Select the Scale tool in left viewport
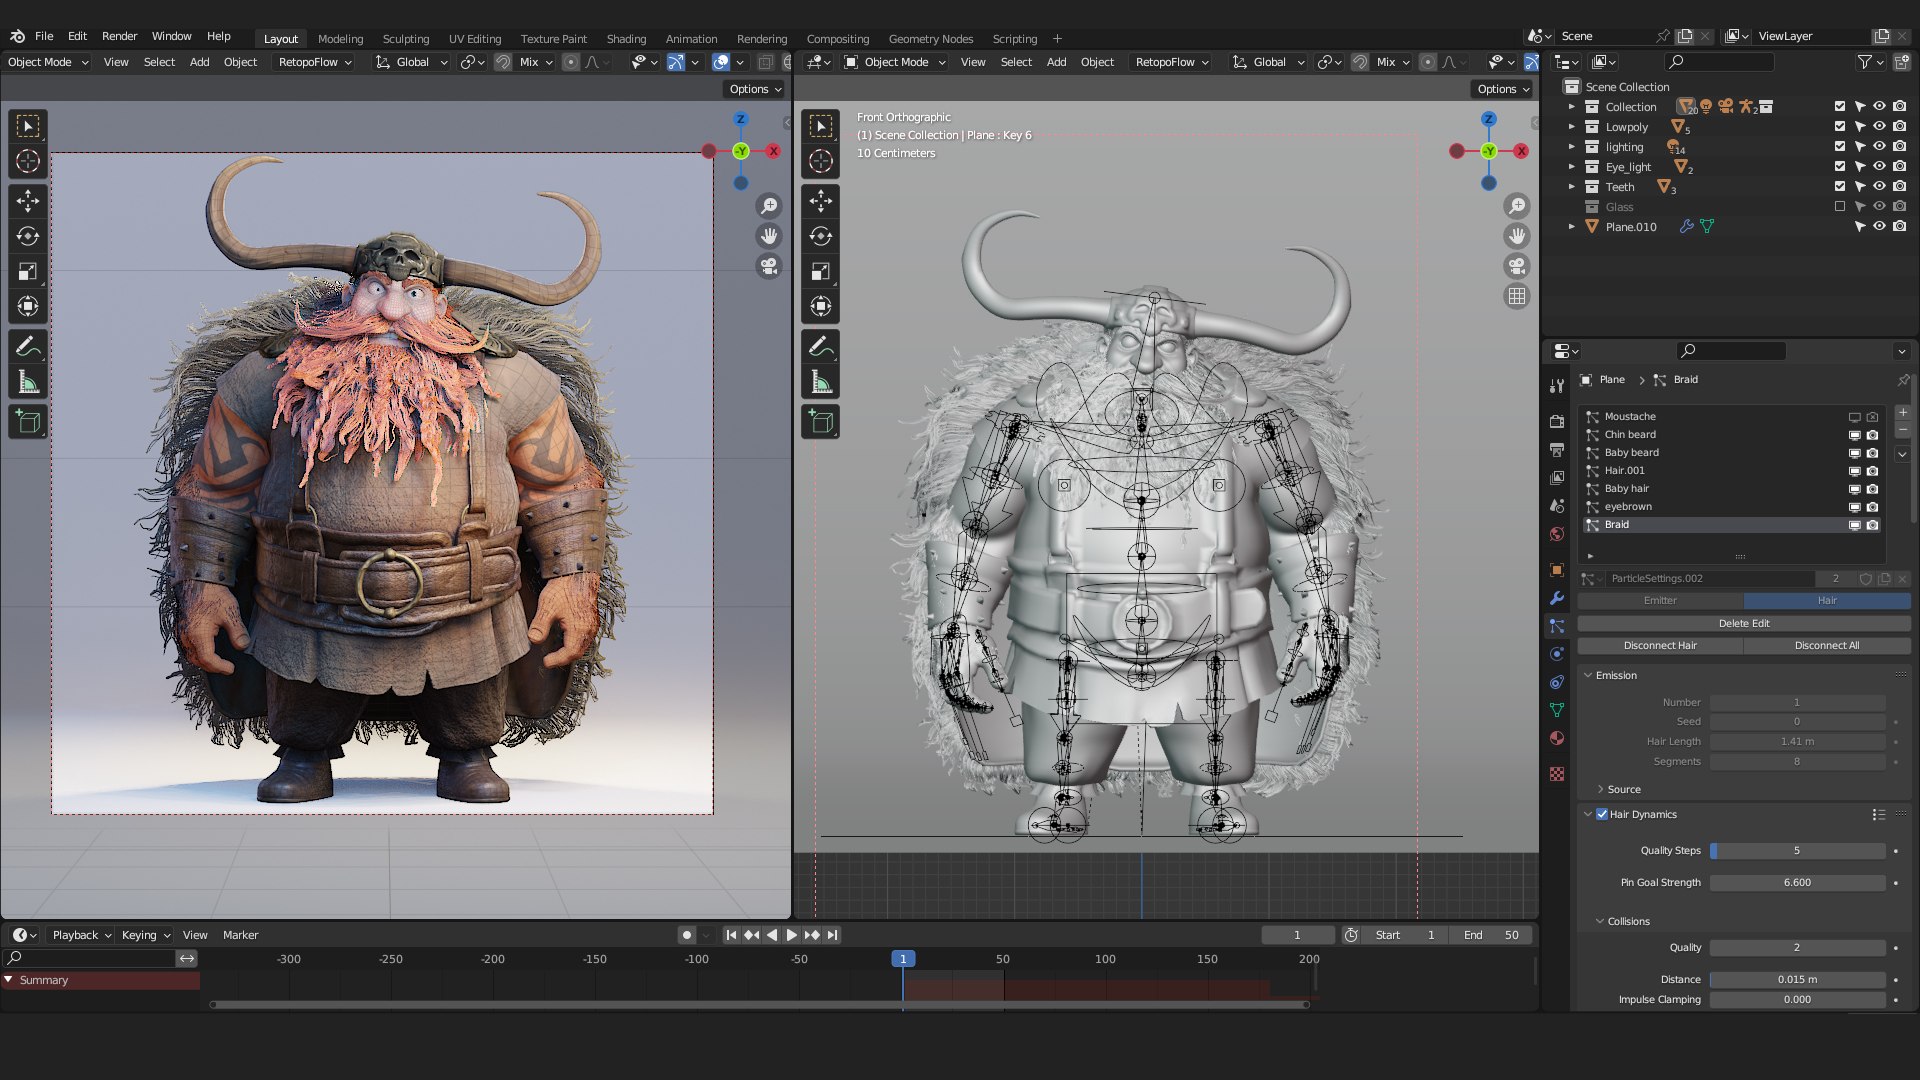The height and width of the screenshot is (1080, 1920). (28, 271)
